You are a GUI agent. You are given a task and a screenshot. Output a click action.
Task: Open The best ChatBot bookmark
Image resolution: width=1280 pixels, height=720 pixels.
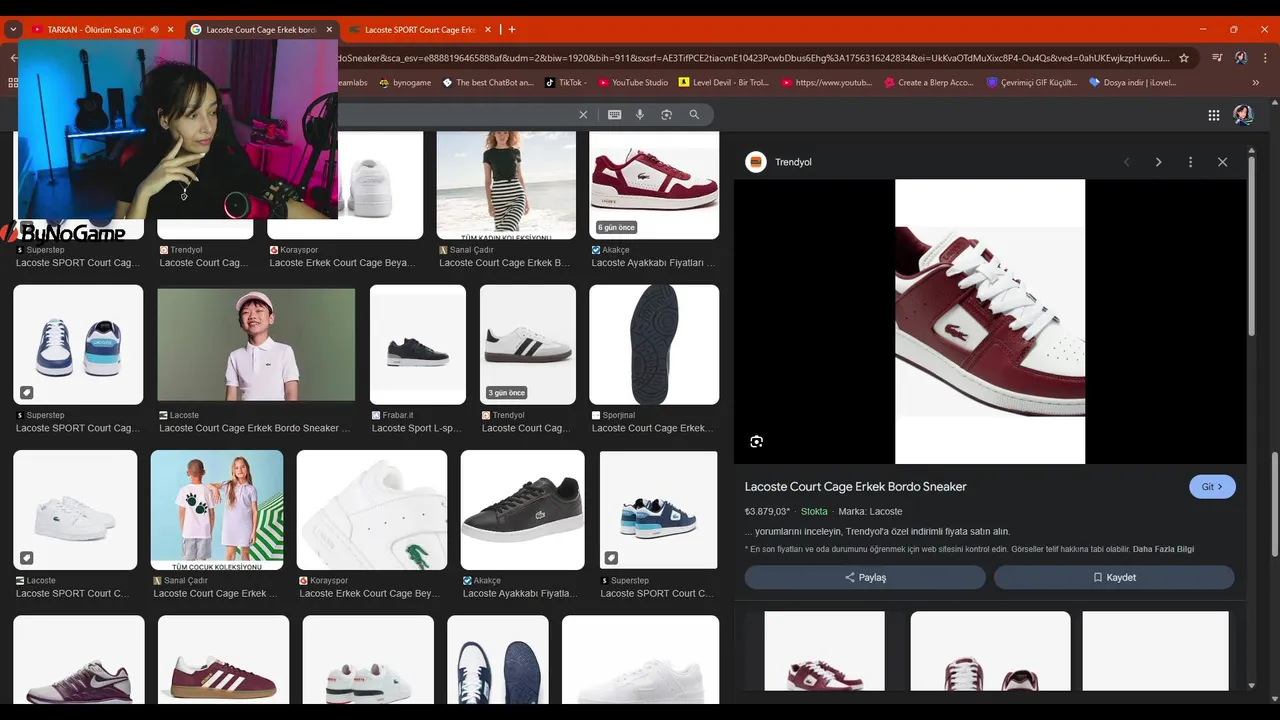[x=488, y=83]
